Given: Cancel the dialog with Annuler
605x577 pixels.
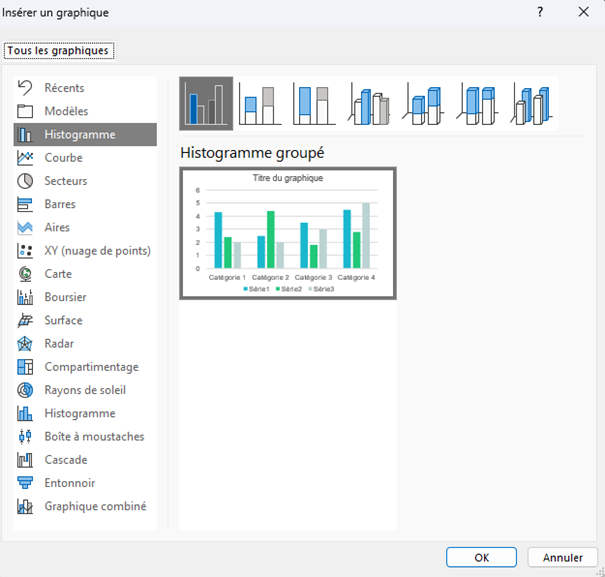Looking at the screenshot, I should 562,557.
